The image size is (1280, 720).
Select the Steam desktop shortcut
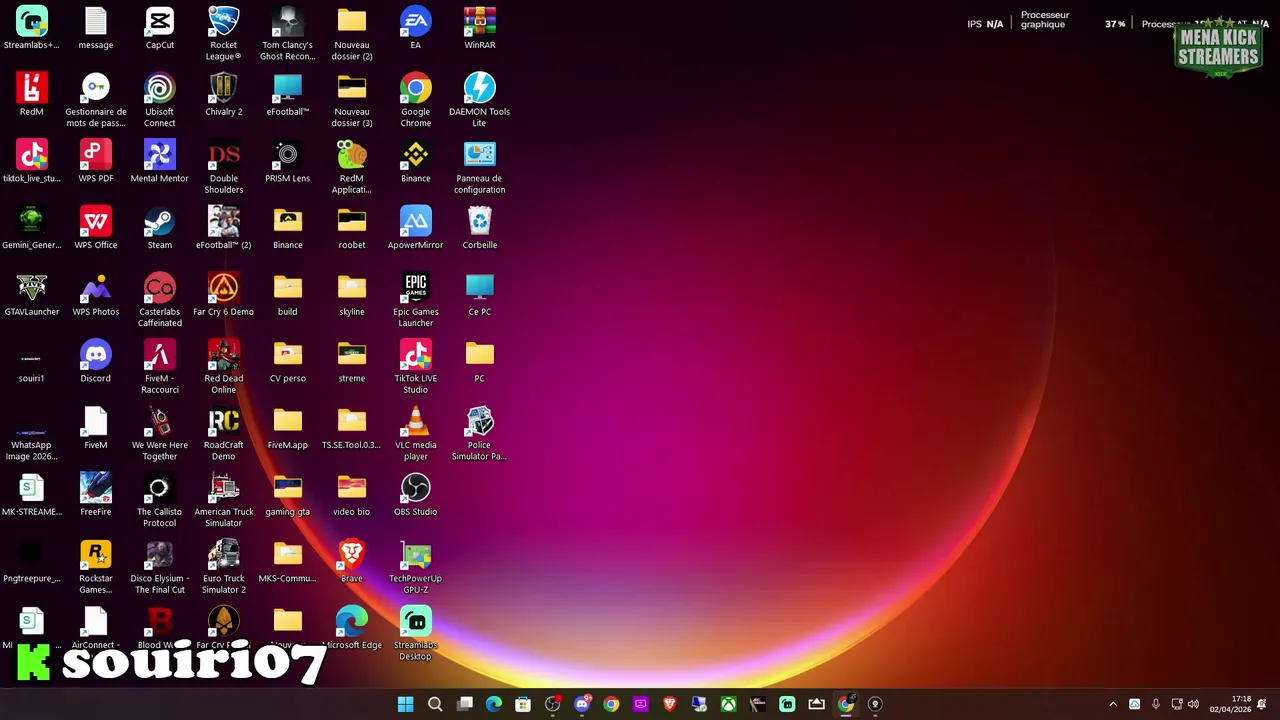160,228
